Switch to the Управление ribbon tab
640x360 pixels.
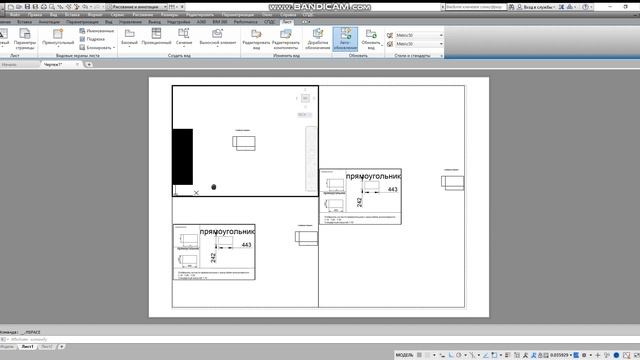130,22
